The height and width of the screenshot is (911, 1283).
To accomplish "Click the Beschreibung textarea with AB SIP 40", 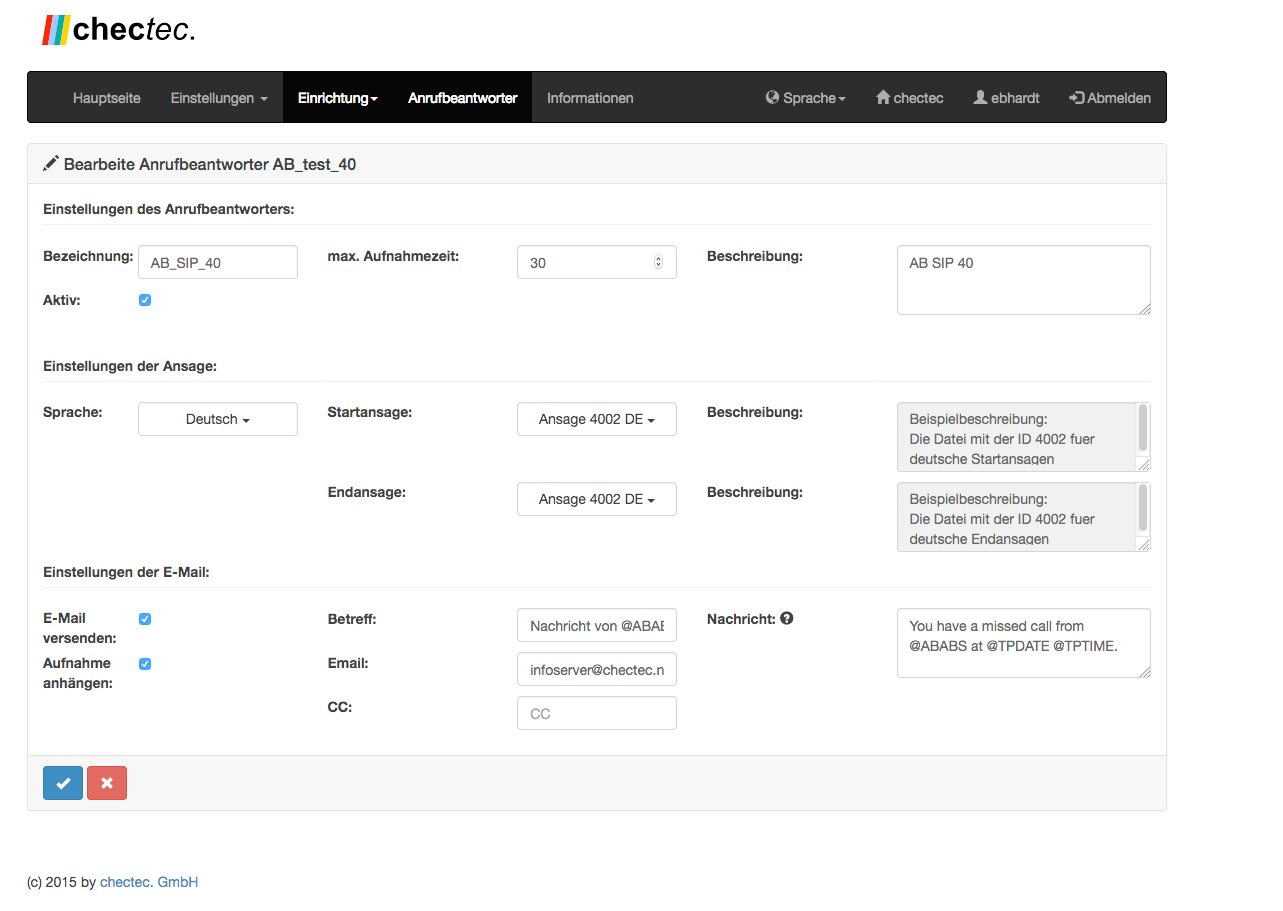I will tap(1024, 280).
